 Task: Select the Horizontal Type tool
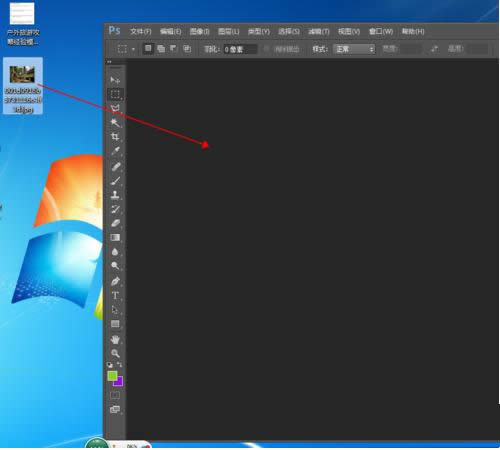coord(115,295)
